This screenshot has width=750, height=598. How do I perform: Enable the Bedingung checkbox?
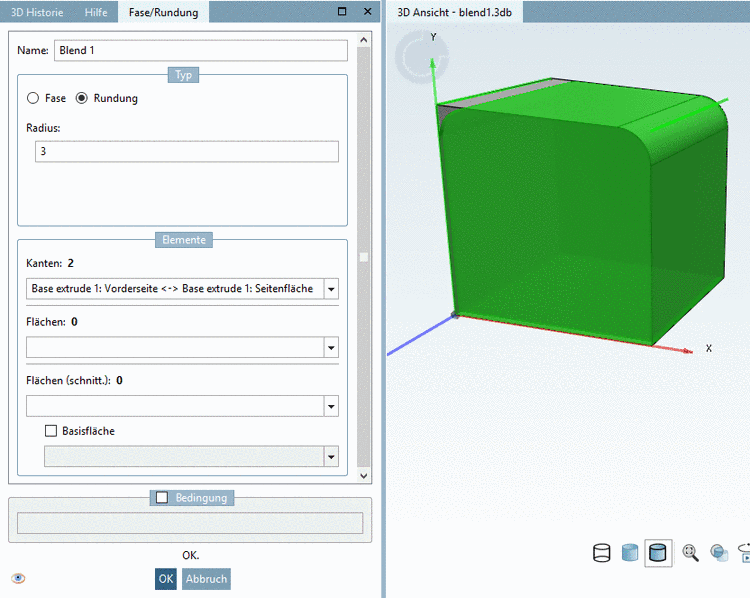[x=162, y=498]
